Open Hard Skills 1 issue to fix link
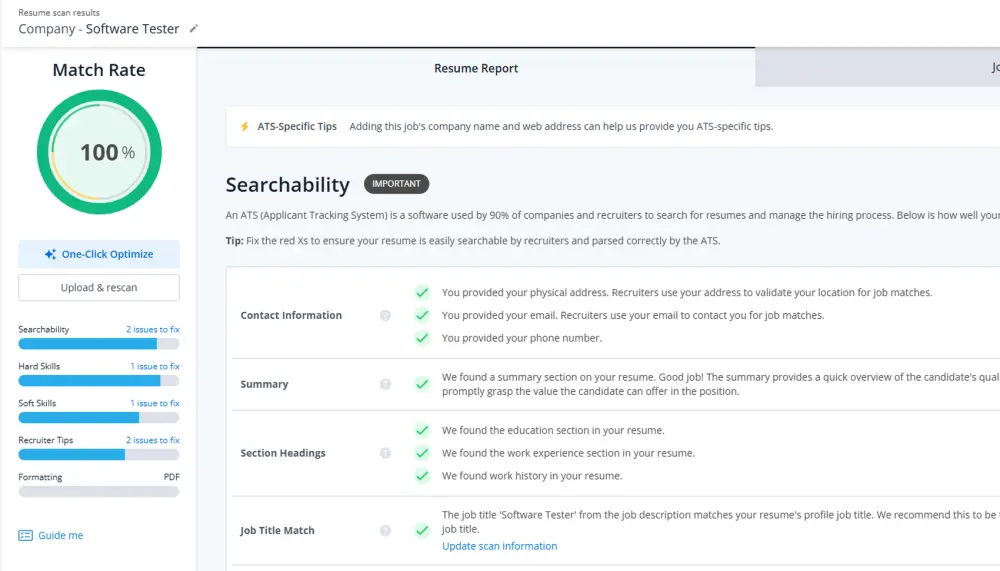Image resolution: width=1000 pixels, height=571 pixels. tap(155, 366)
